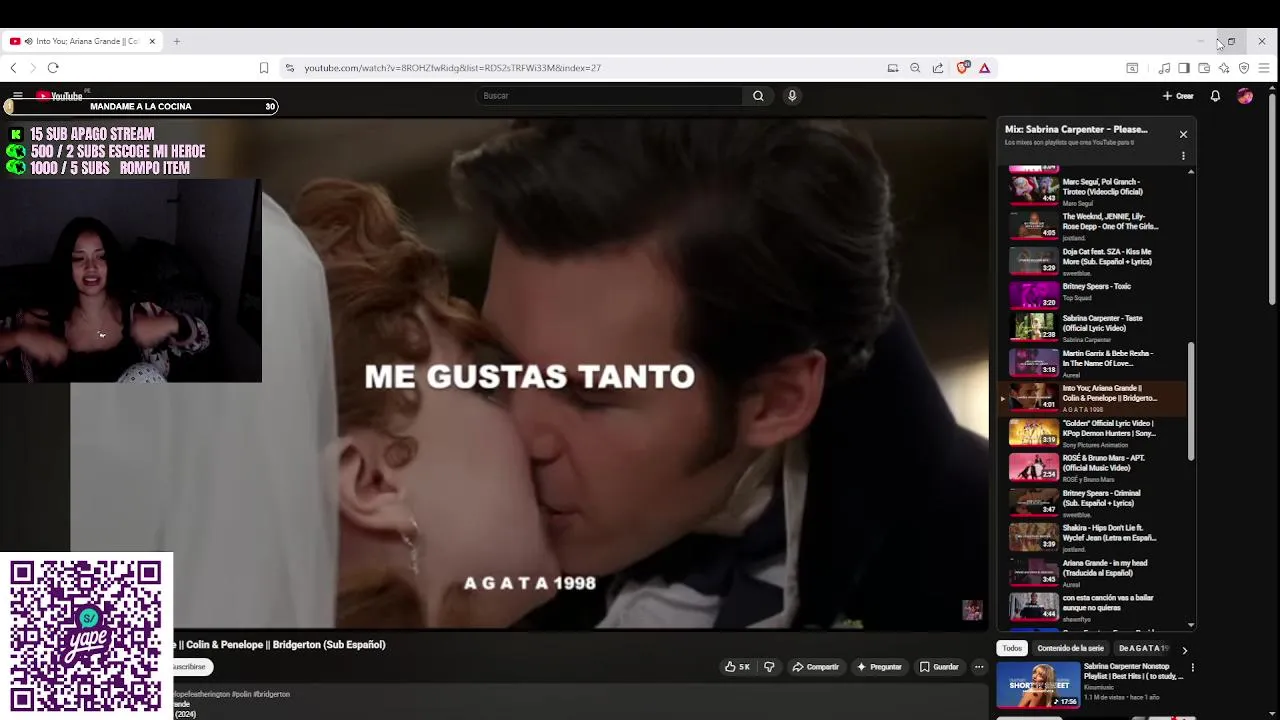
Task: Open the Mix playlist three-dot options
Action: point(1183,156)
